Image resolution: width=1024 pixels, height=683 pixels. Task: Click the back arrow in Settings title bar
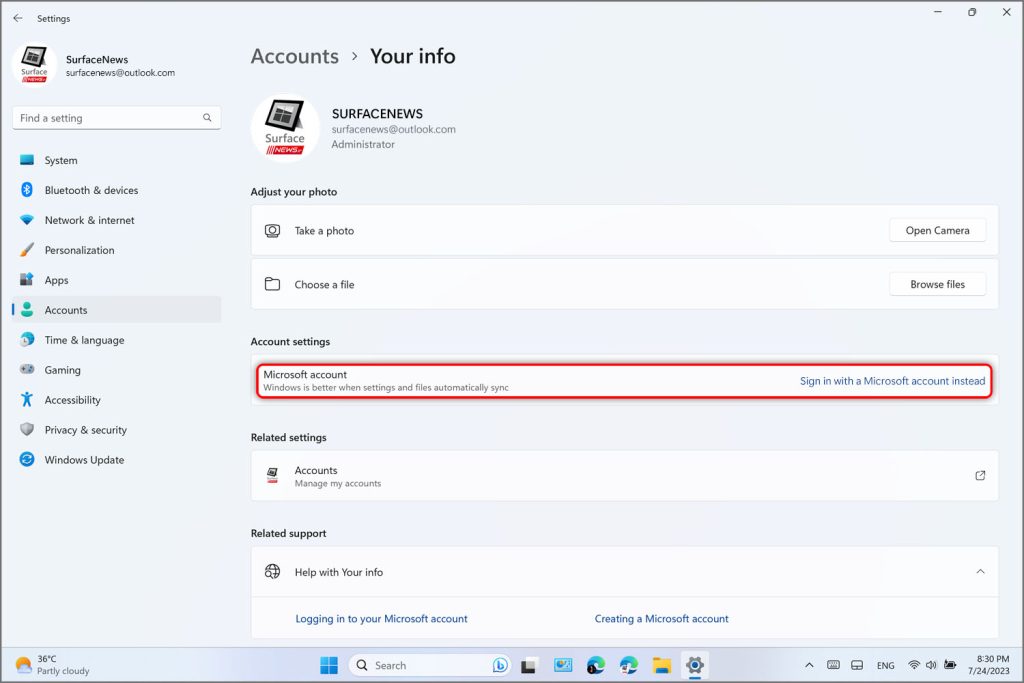coord(17,18)
